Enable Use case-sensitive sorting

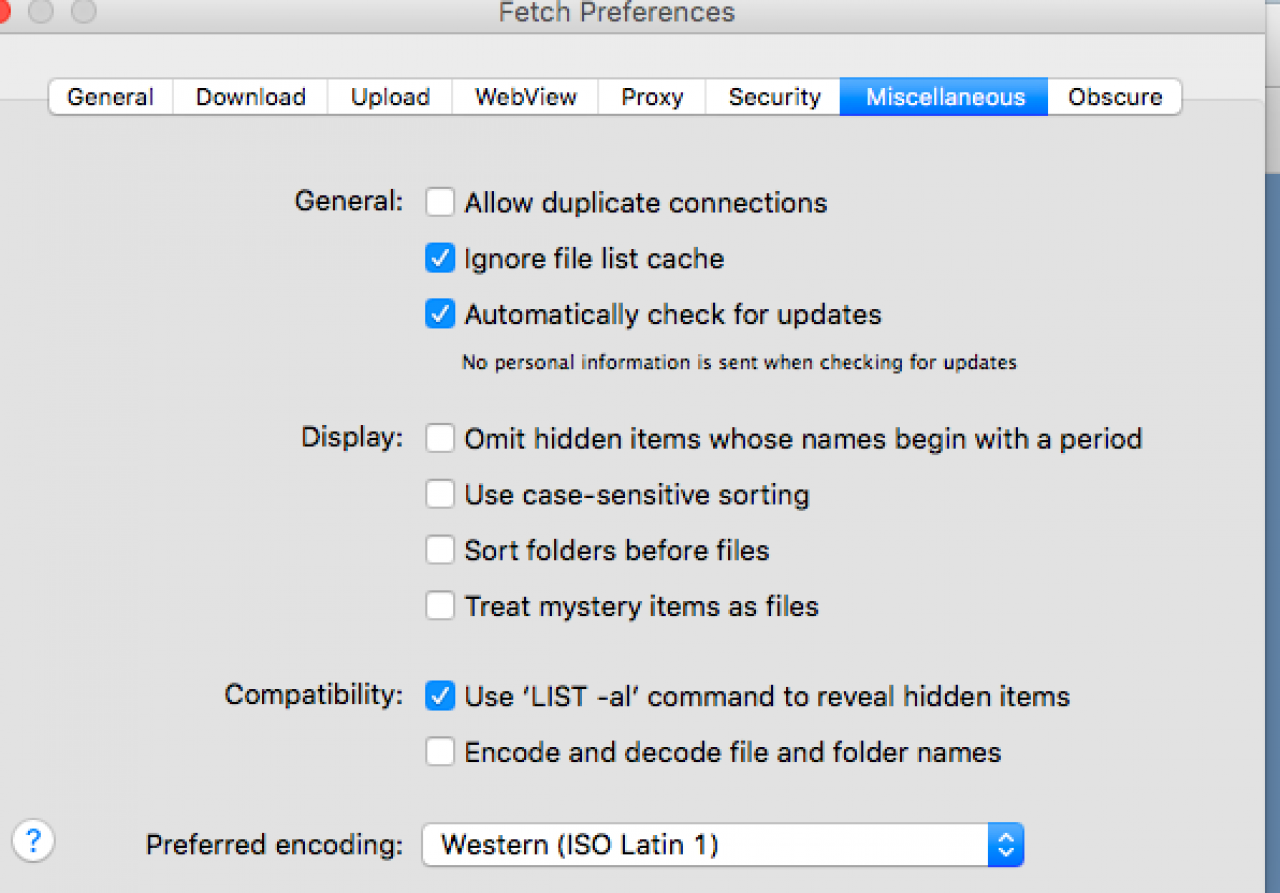440,495
